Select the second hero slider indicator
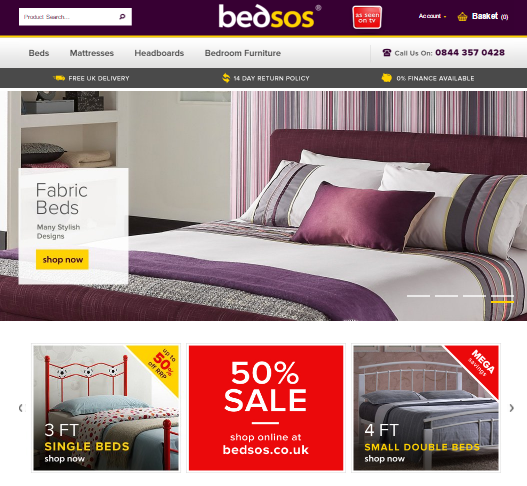Screen dimensions: 527x486 pos(446,296)
